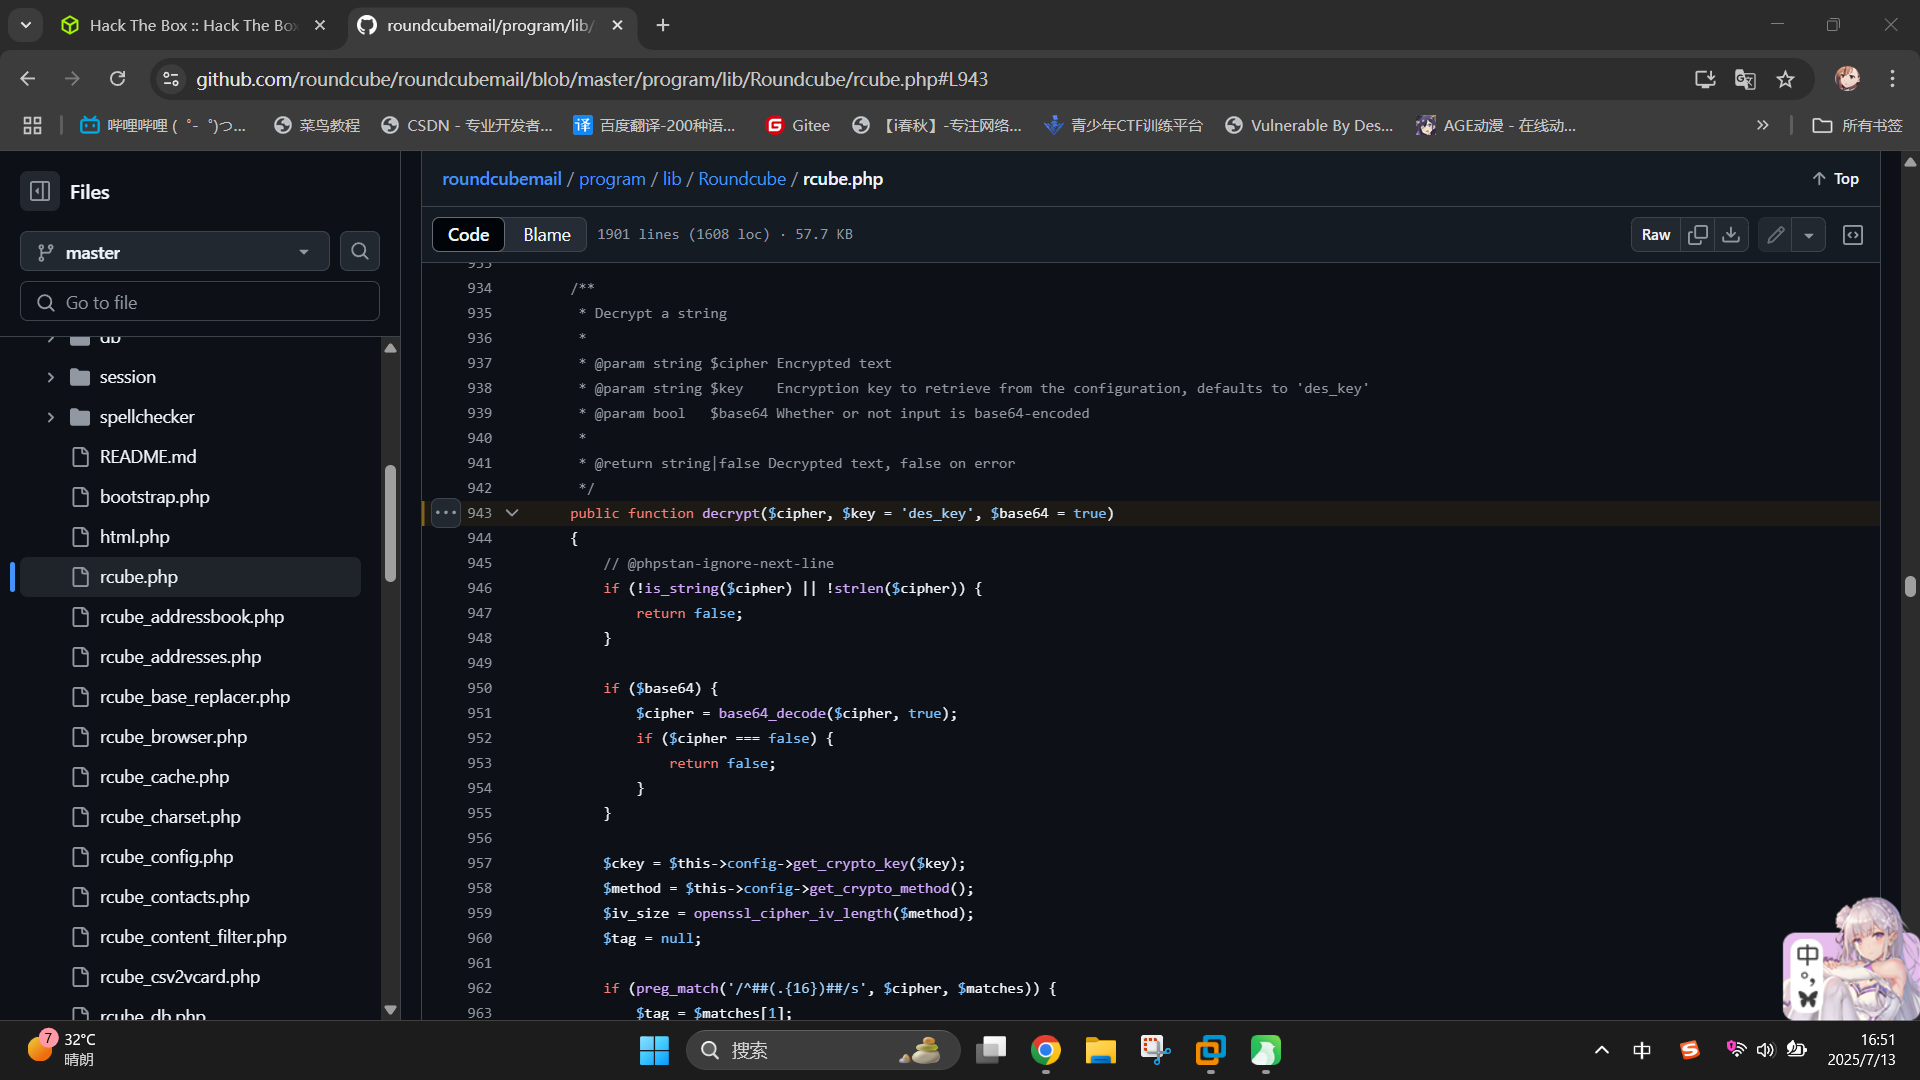Viewport: 1920px width, 1080px height.
Task: Open the symbols panel icon
Action: (1853, 235)
